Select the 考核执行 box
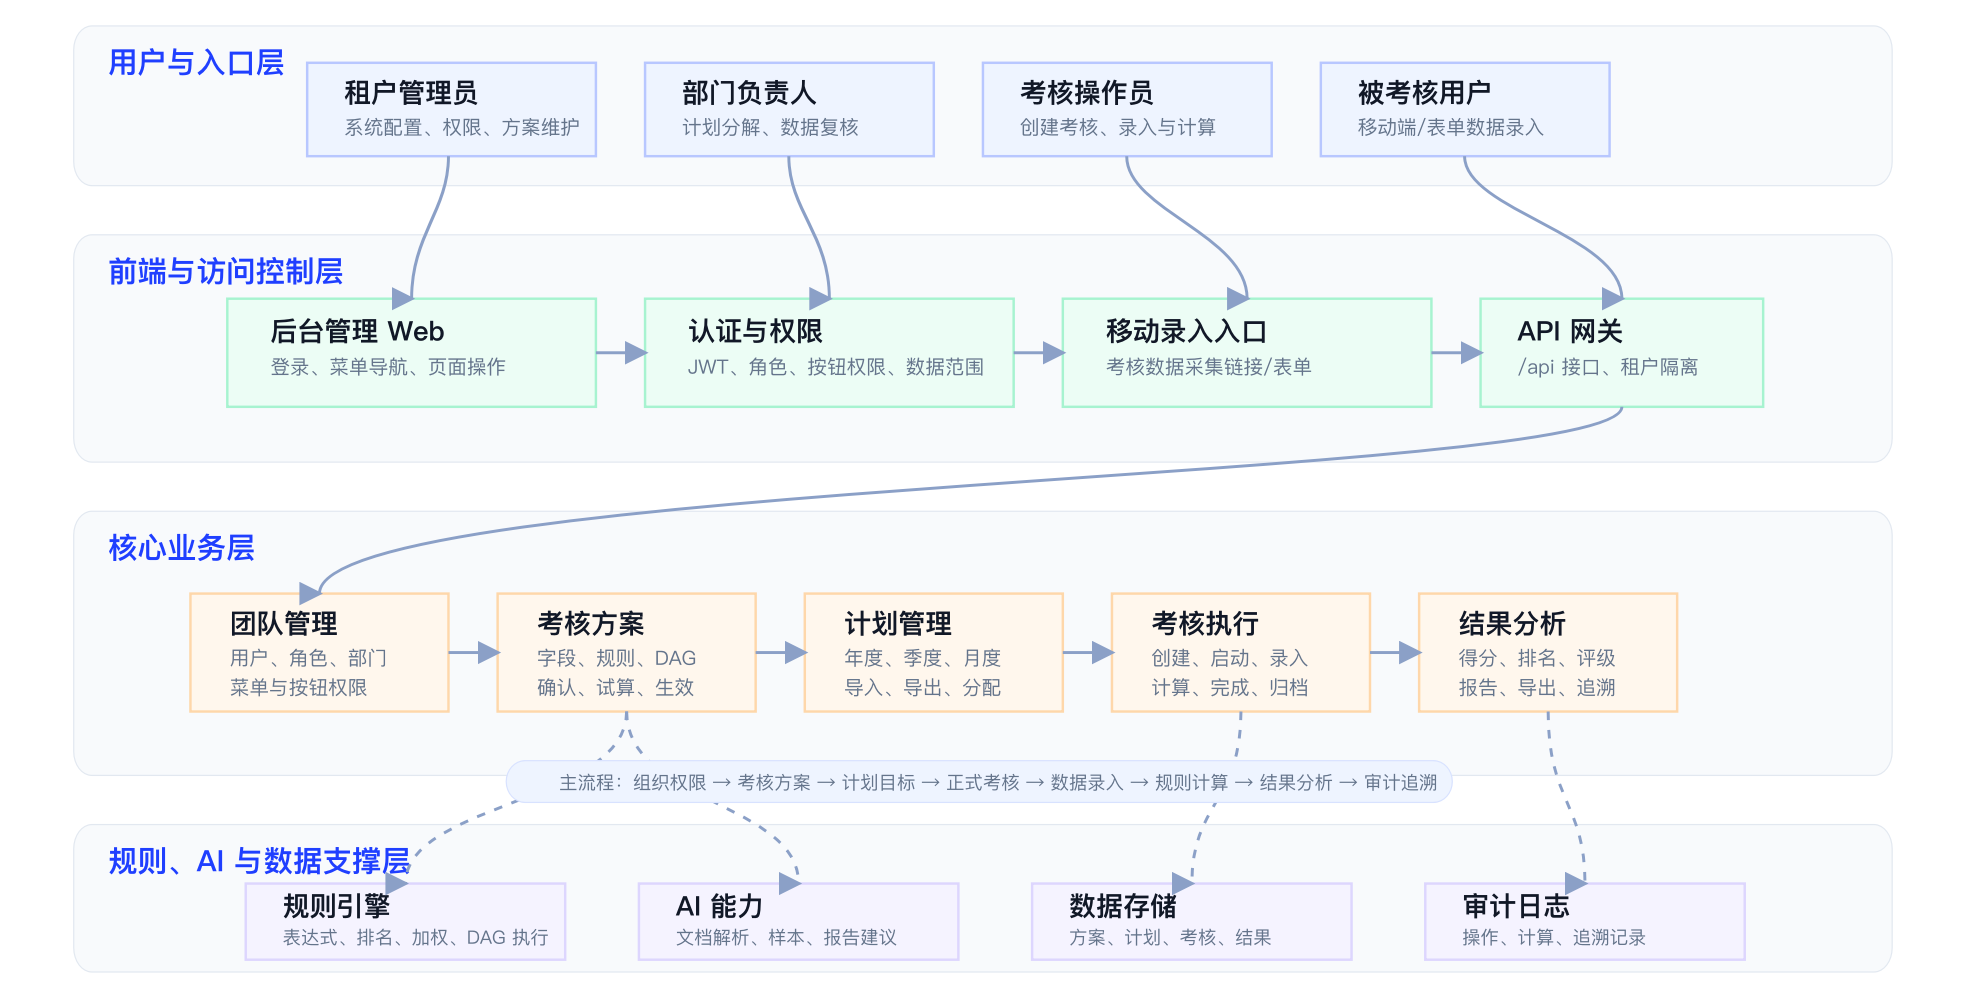1966x988 pixels. click(1240, 652)
